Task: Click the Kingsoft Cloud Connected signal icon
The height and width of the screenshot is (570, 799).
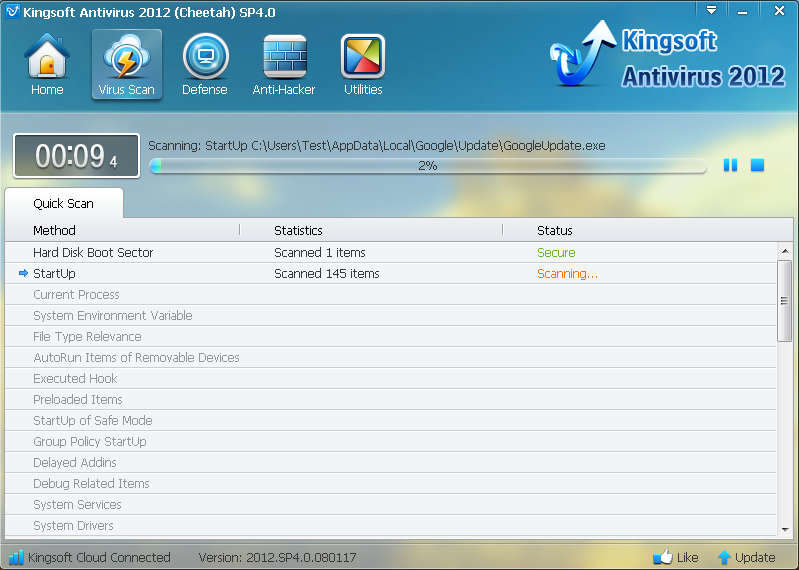Action: coord(16,557)
